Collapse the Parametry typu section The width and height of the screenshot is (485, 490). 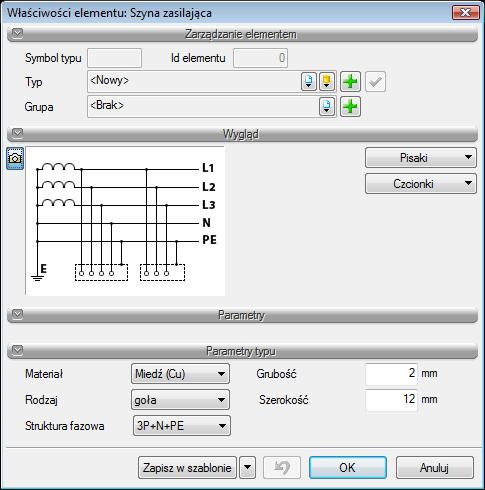[17, 350]
